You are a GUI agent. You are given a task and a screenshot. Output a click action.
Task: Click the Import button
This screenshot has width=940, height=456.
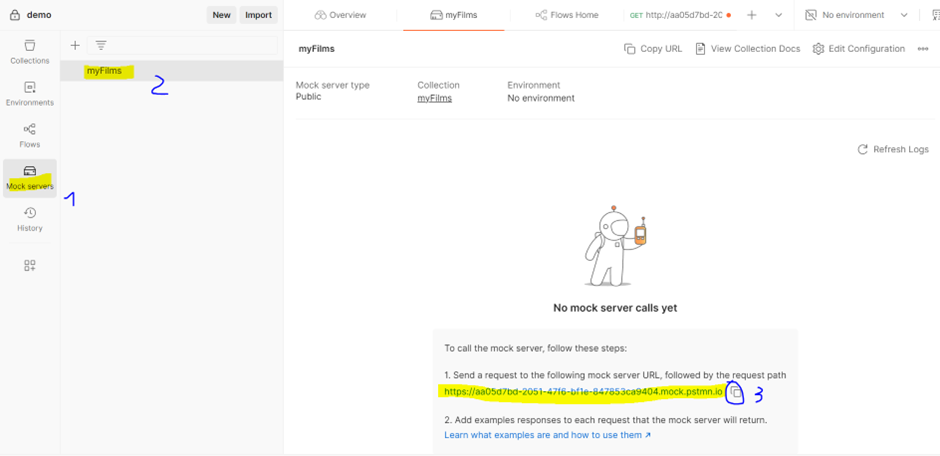click(258, 15)
